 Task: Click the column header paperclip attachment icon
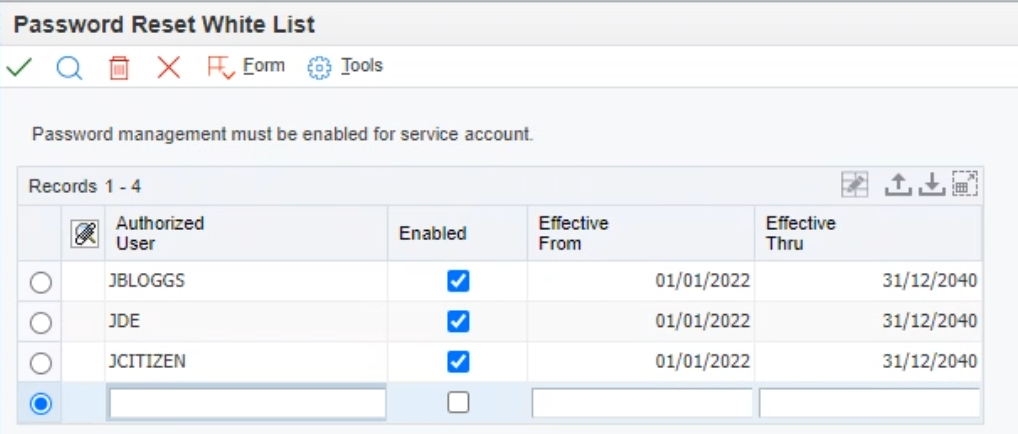pyautogui.click(x=85, y=233)
